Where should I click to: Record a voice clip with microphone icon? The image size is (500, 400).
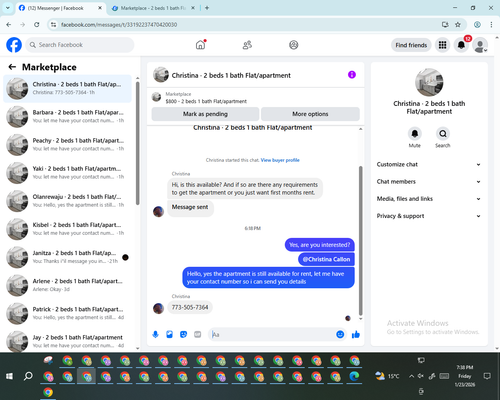coord(155,334)
